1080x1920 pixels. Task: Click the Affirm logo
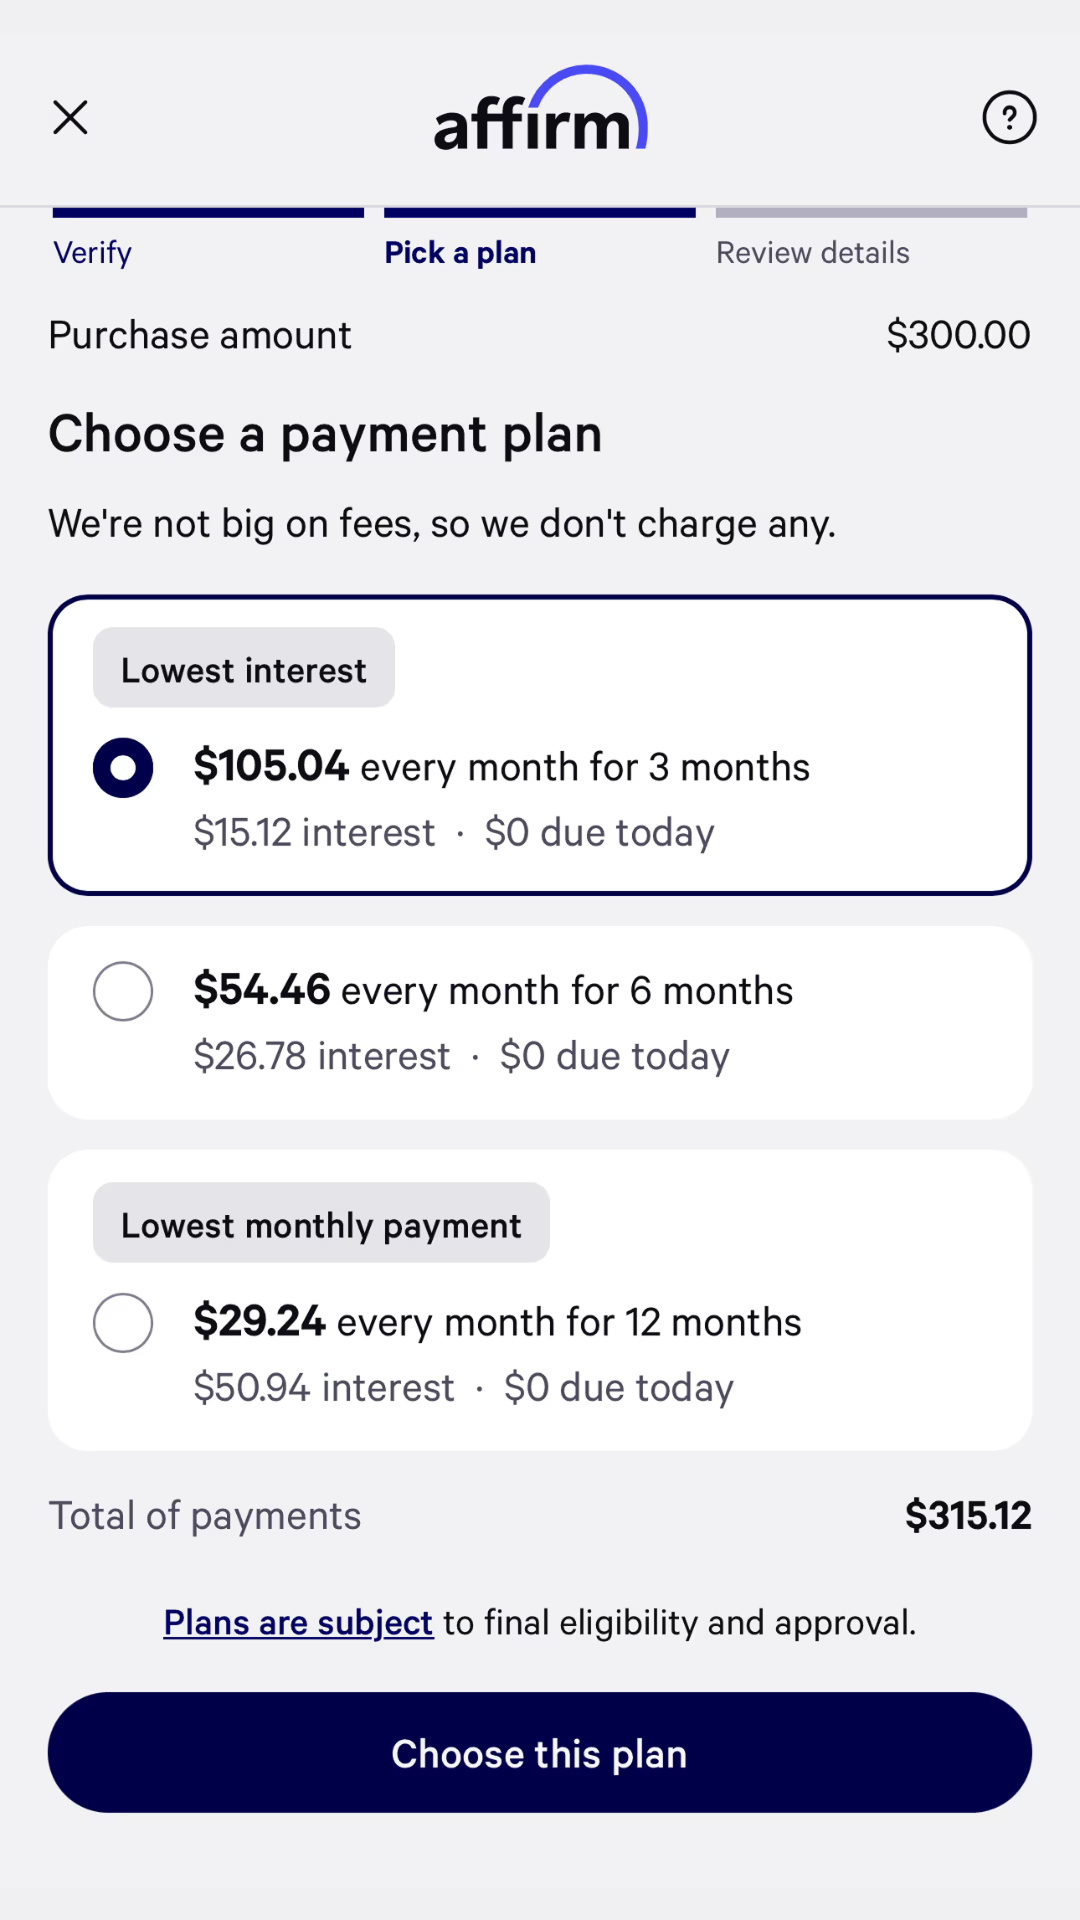pyautogui.click(x=540, y=112)
